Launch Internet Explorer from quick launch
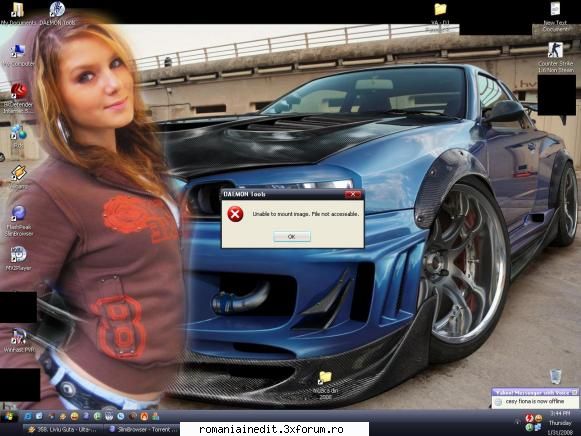The width and height of the screenshot is (581, 436). [x=28, y=416]
